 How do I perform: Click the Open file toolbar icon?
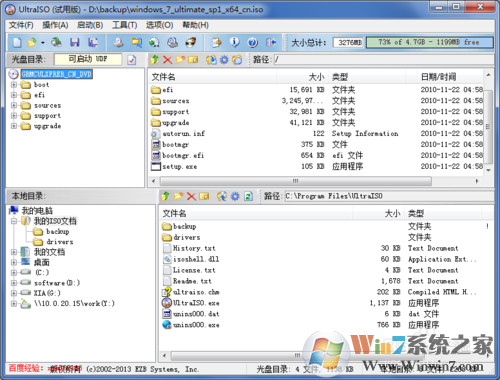pyautogui.click(x=32, y=42)
